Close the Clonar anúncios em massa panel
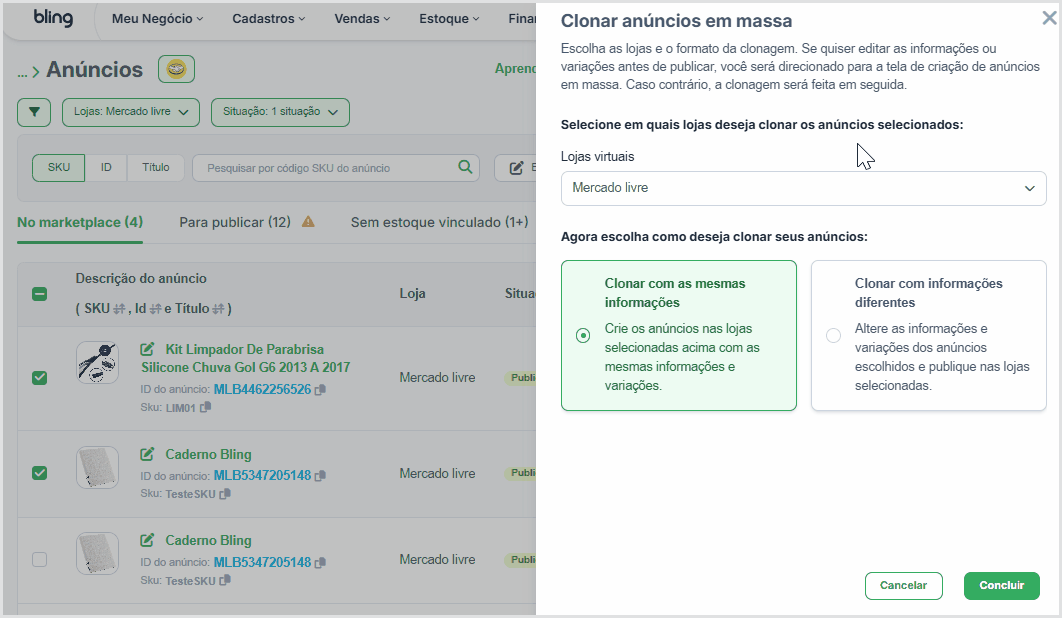 [1049, 18]
